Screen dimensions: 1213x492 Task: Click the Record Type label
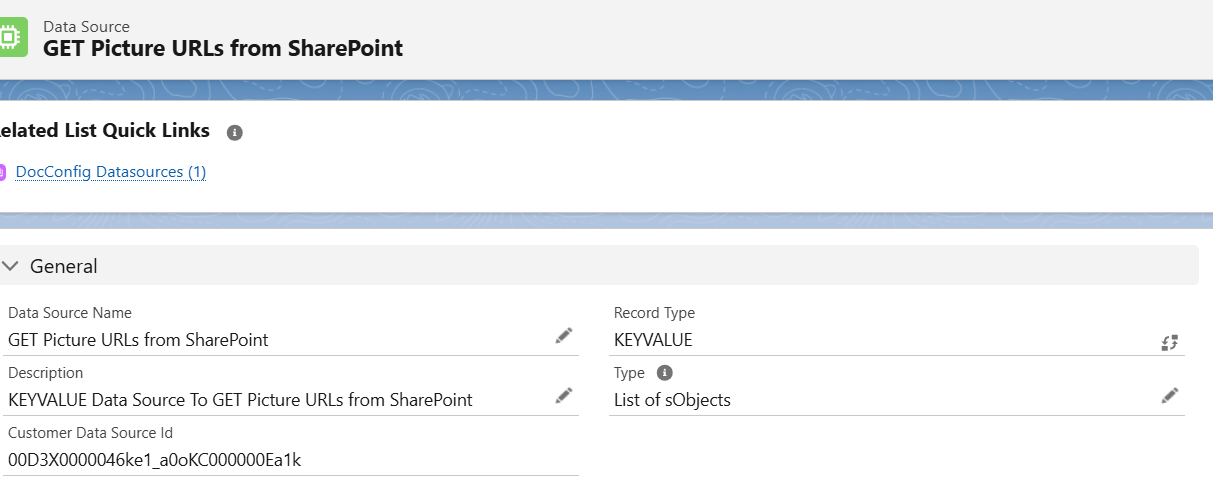click(654, 313)
